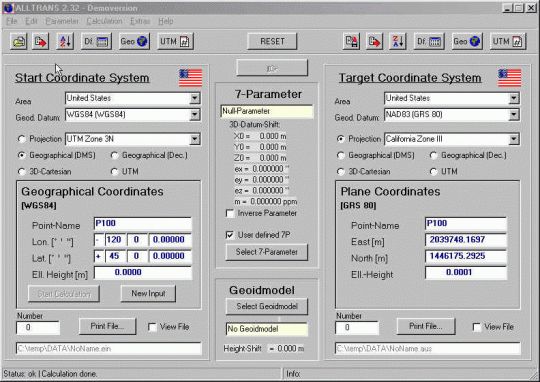Viewport: 540px width, 382px height.
Task: Click target-side Df keyboard icon
Action: [x=429, y=42]
